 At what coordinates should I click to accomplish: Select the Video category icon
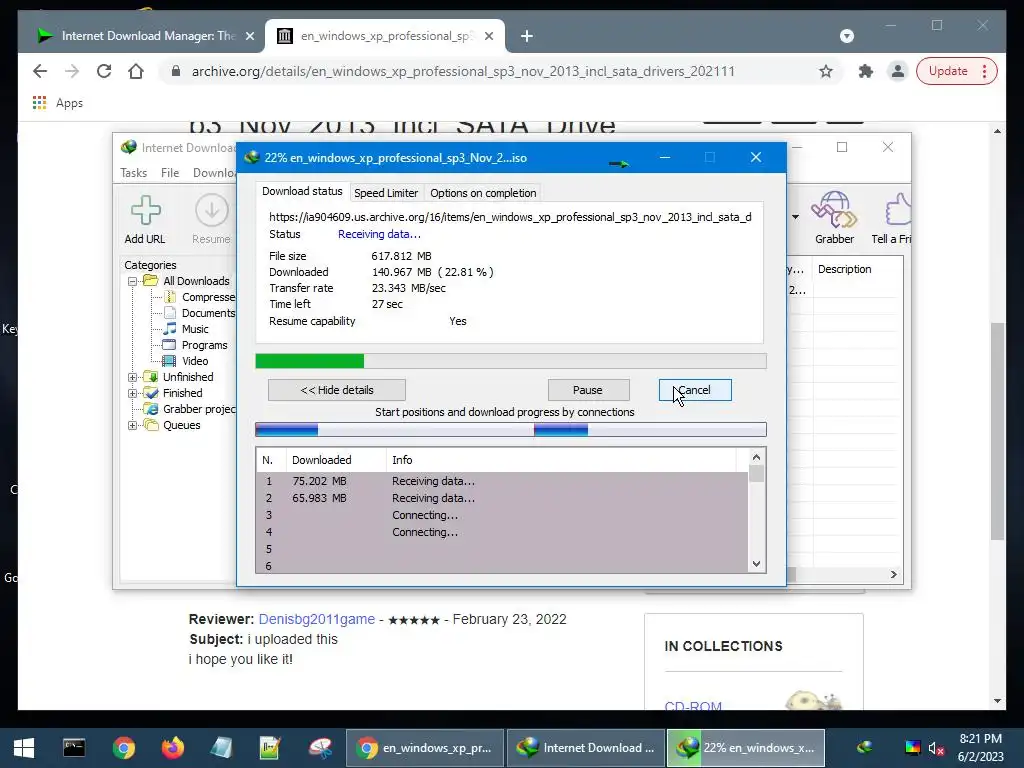click(169, 360)
